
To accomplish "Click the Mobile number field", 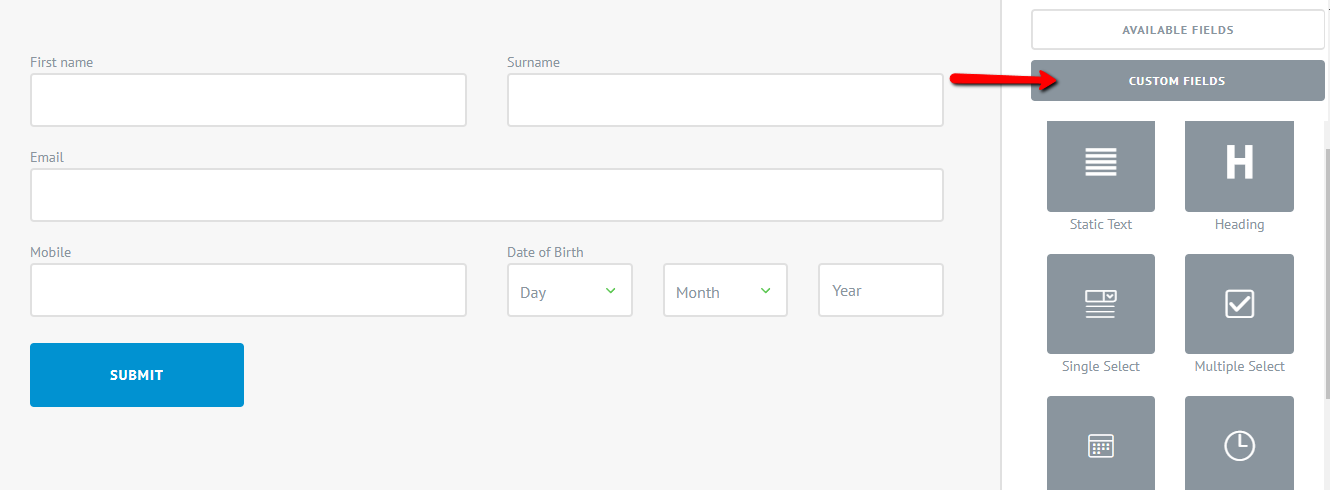I will point(248,290).
